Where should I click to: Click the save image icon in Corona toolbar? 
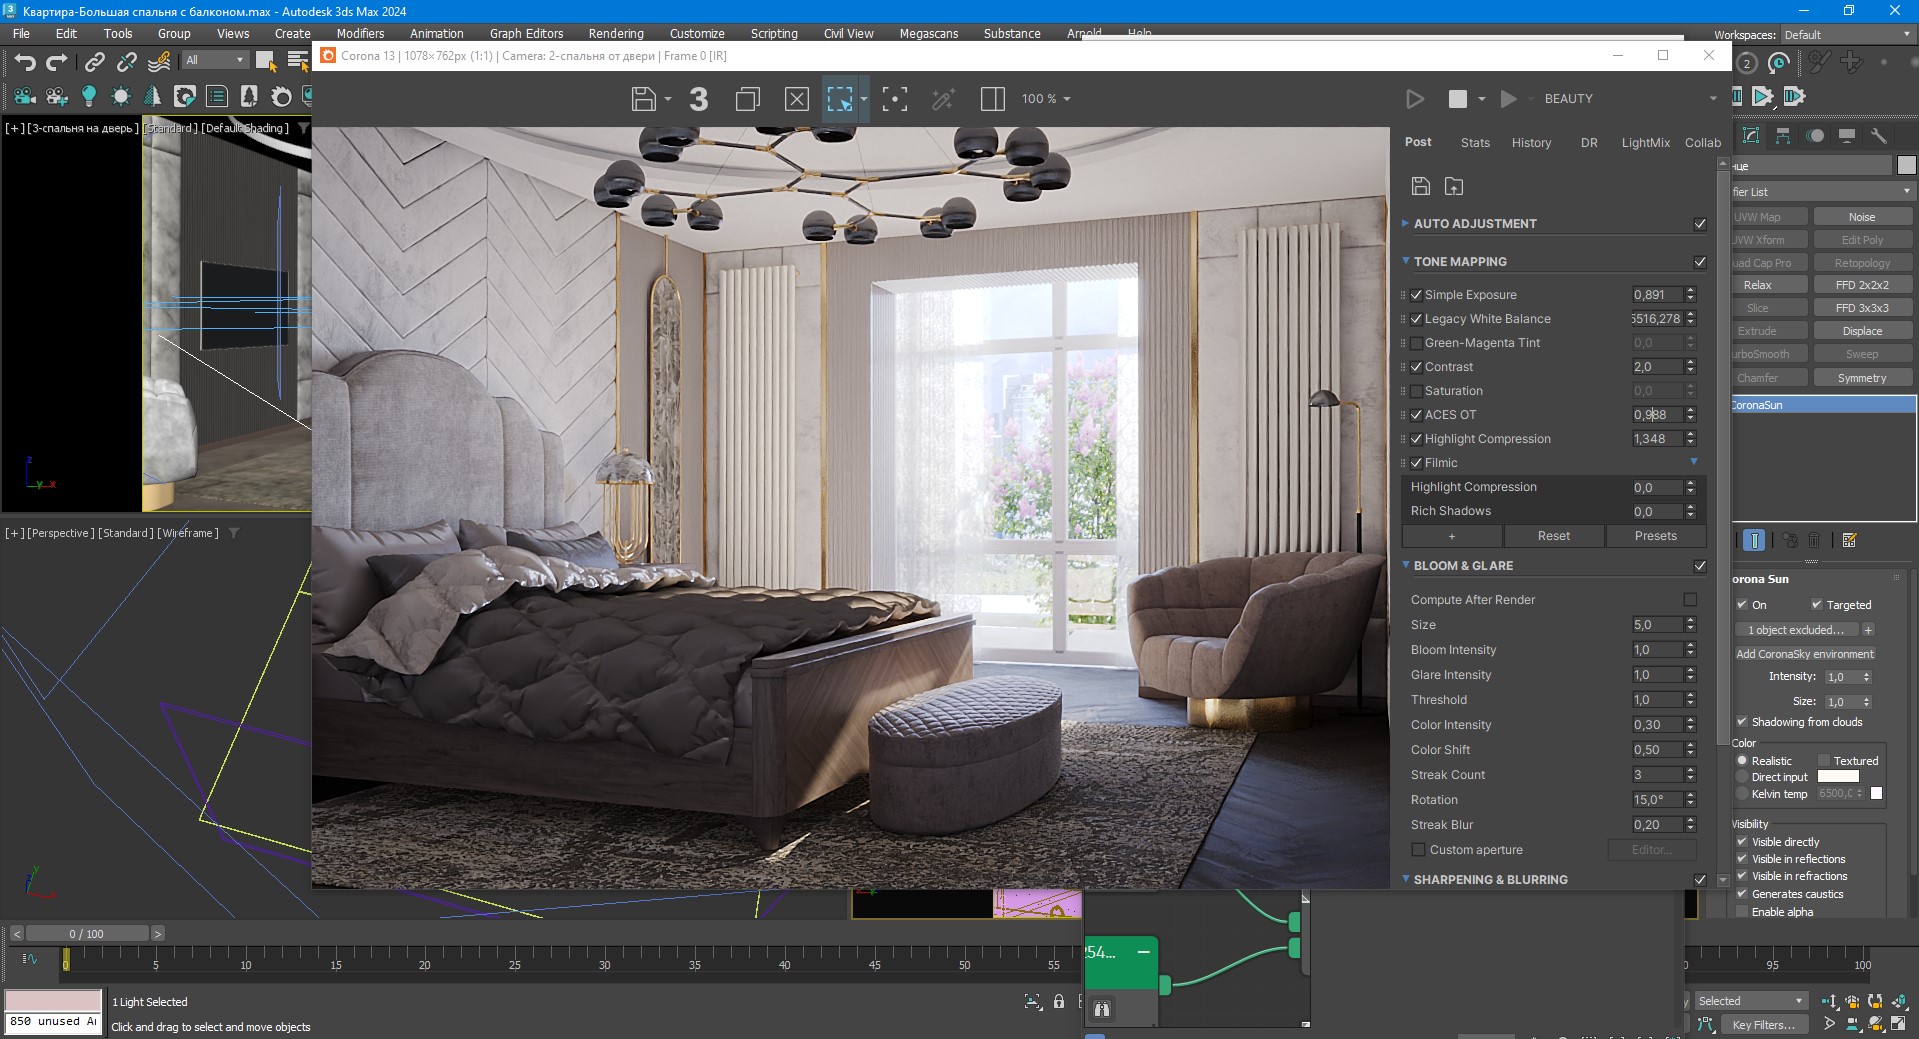(x=644, y=99)
